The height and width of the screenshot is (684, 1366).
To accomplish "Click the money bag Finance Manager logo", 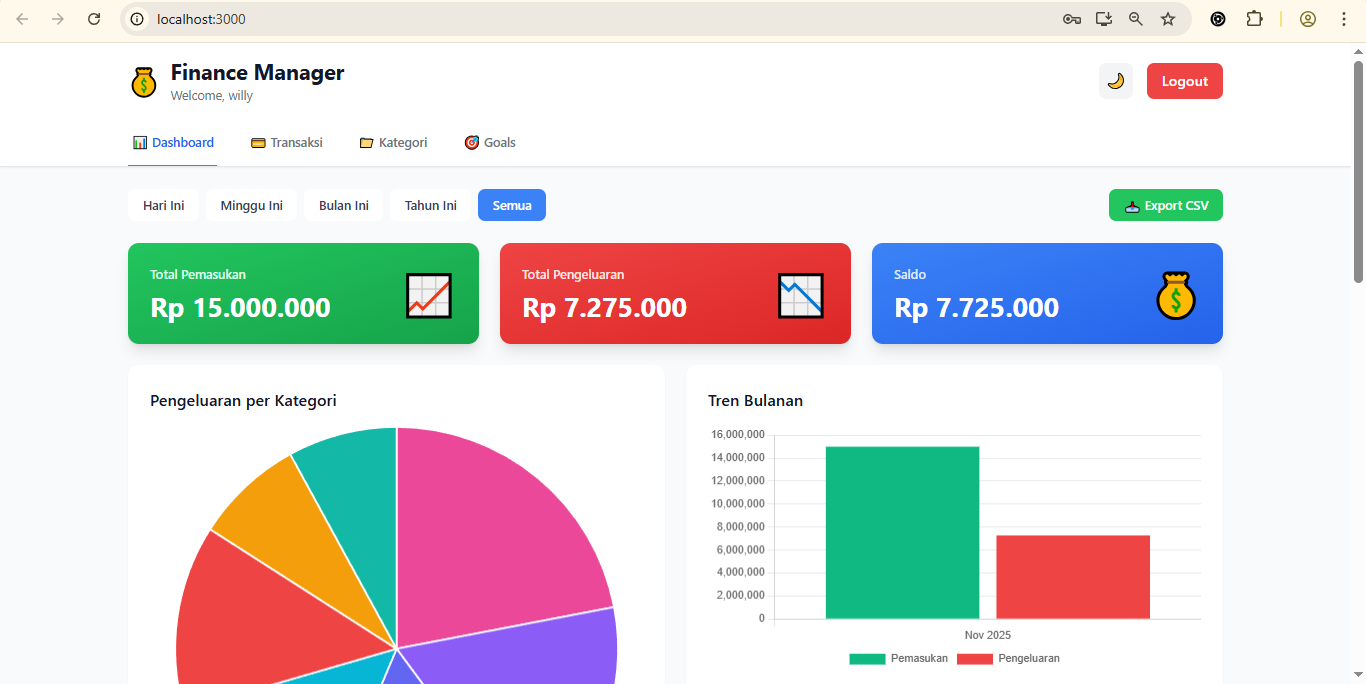I will coord(143,81).
